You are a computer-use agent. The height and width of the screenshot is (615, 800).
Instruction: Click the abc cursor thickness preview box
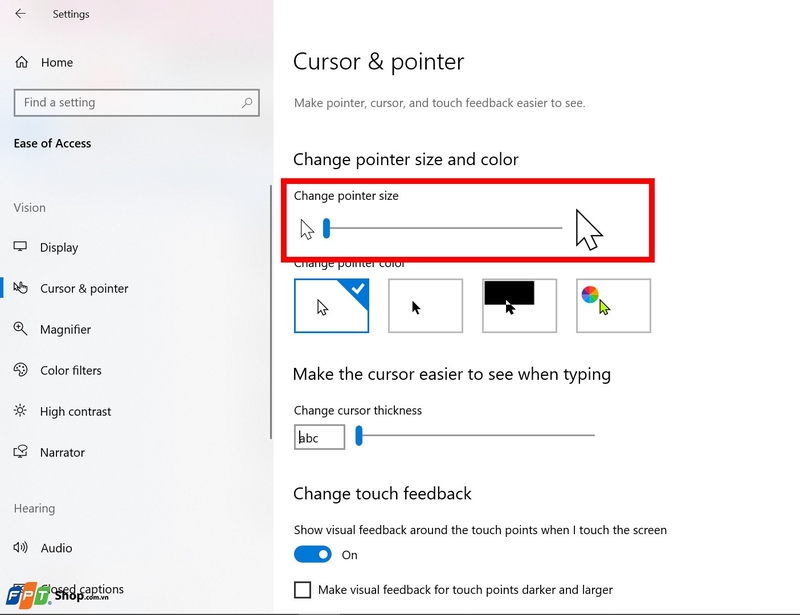[x=319, y=437]
